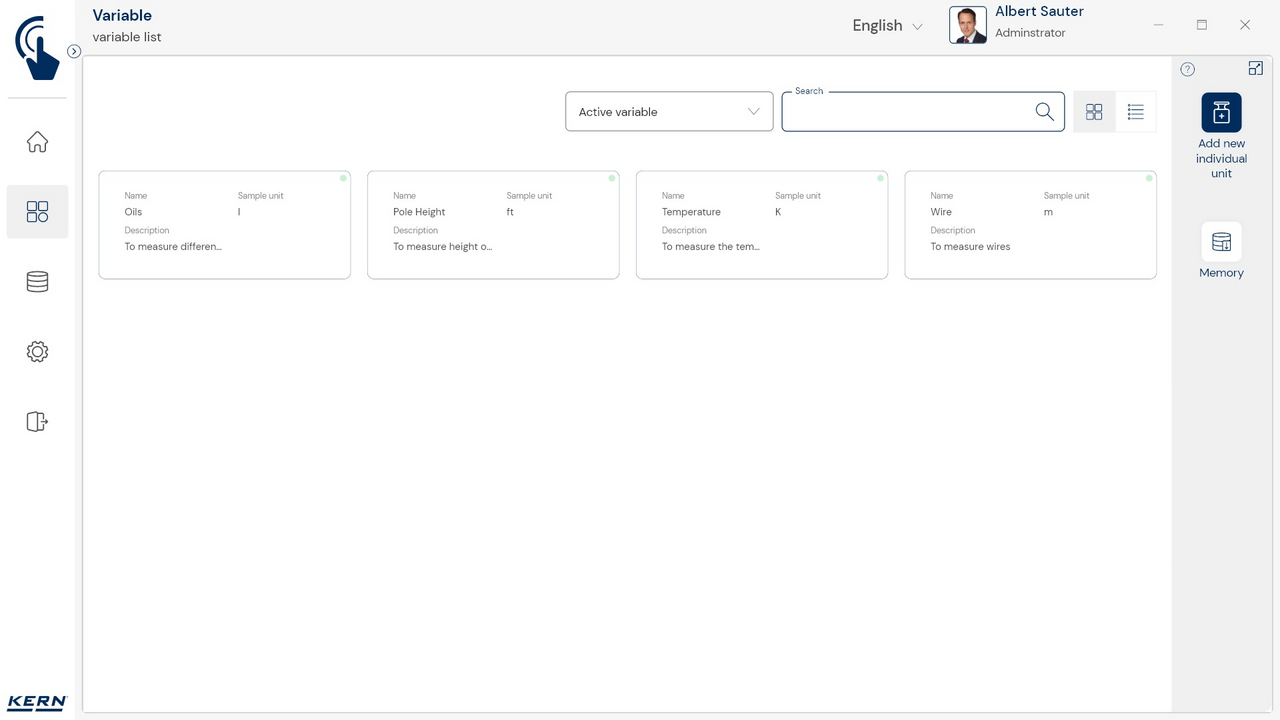Image resolution: width=1280 pixels, height=720 pixels.
Task: Expand the sidebar with arrow button
Action: click(x=74, y=51)
